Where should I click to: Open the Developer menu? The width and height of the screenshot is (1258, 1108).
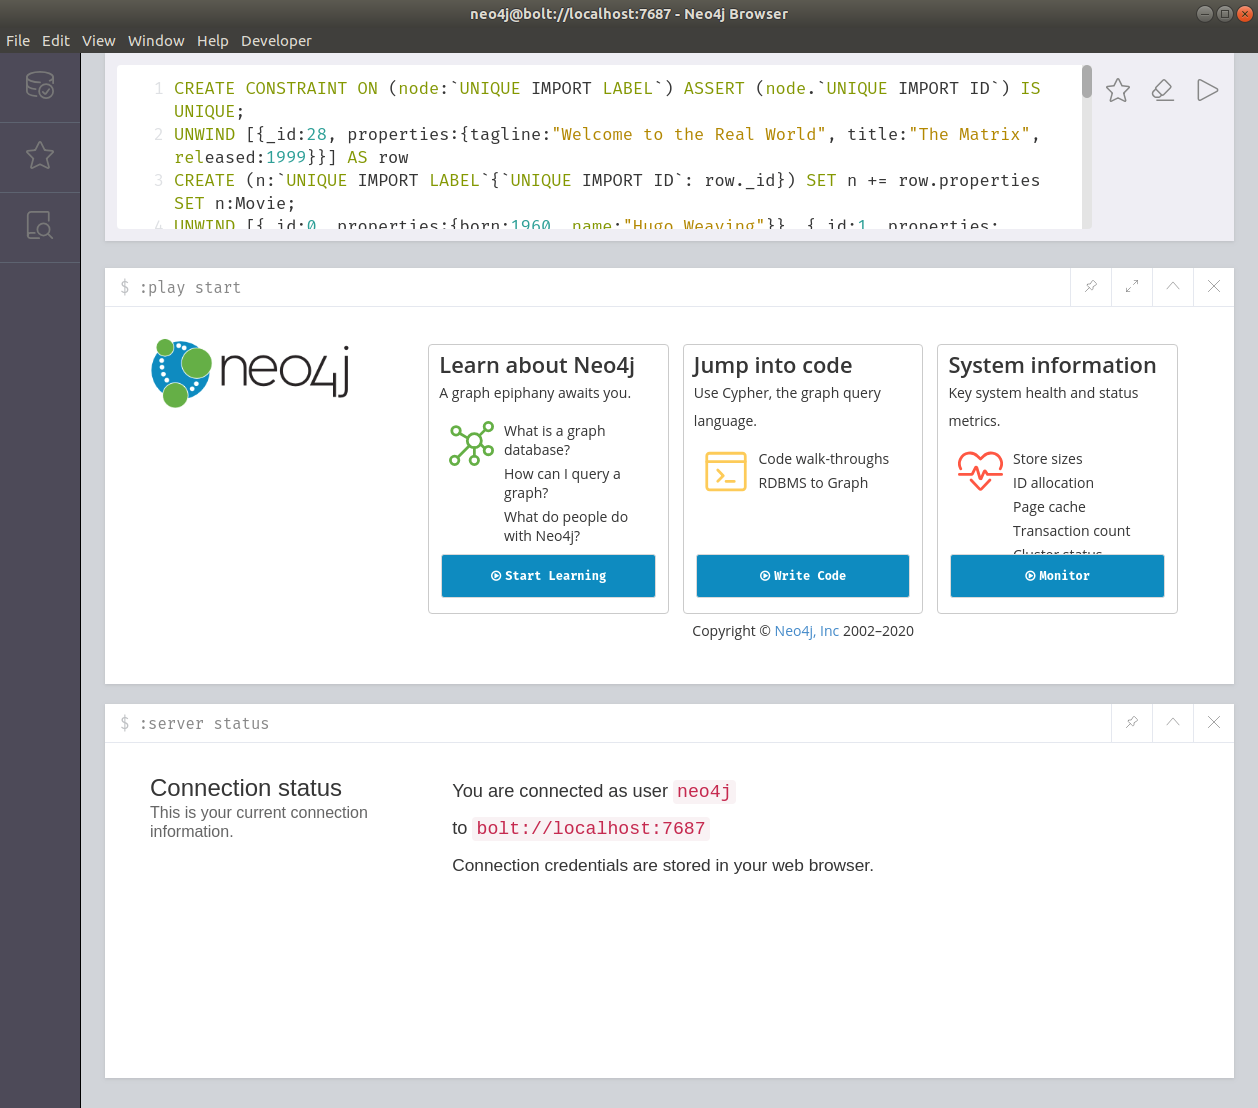276,40
